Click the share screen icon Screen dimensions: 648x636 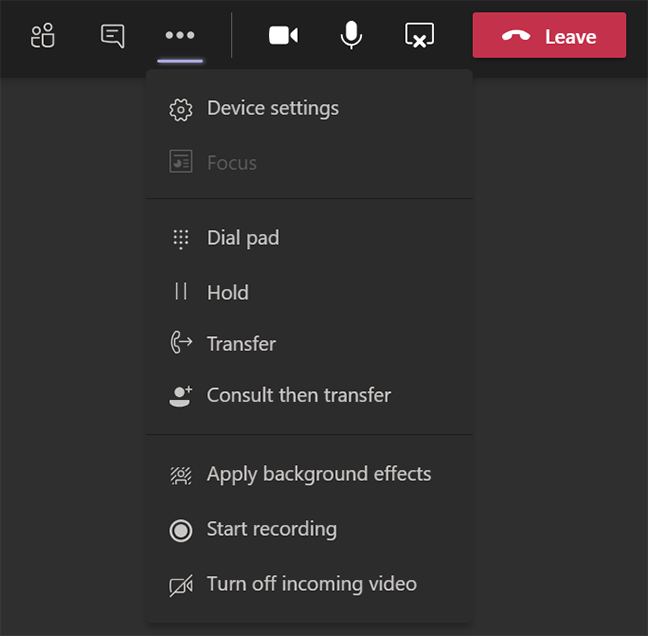tap(419, 36)
